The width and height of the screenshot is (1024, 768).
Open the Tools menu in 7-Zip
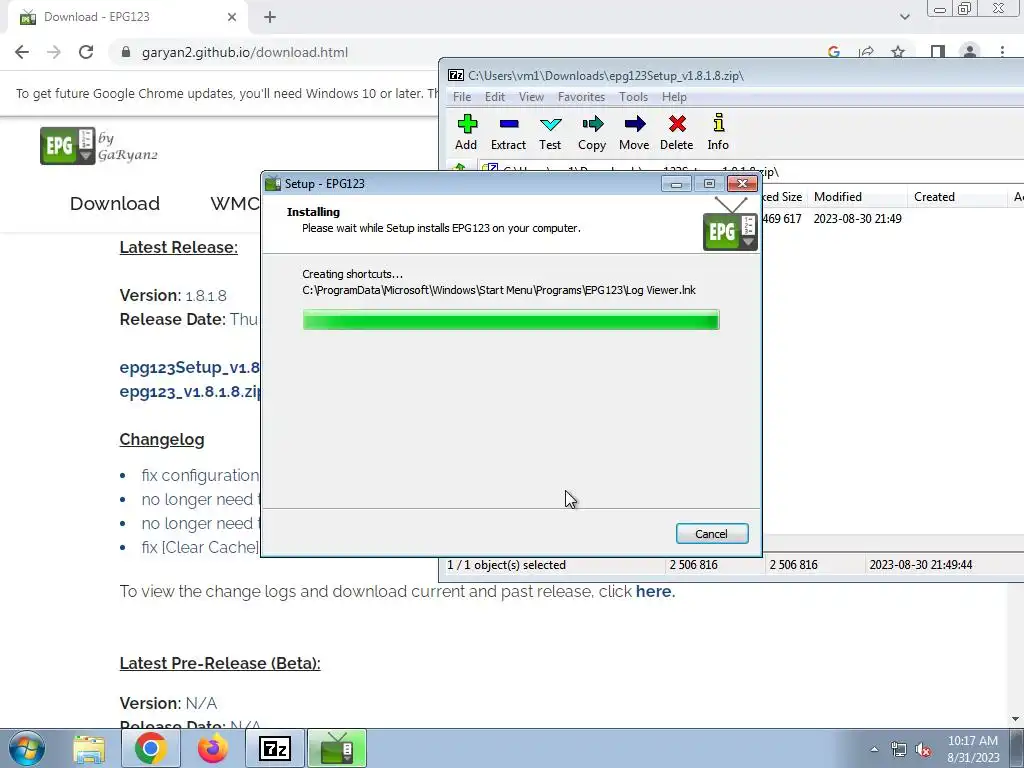point(633,97)
